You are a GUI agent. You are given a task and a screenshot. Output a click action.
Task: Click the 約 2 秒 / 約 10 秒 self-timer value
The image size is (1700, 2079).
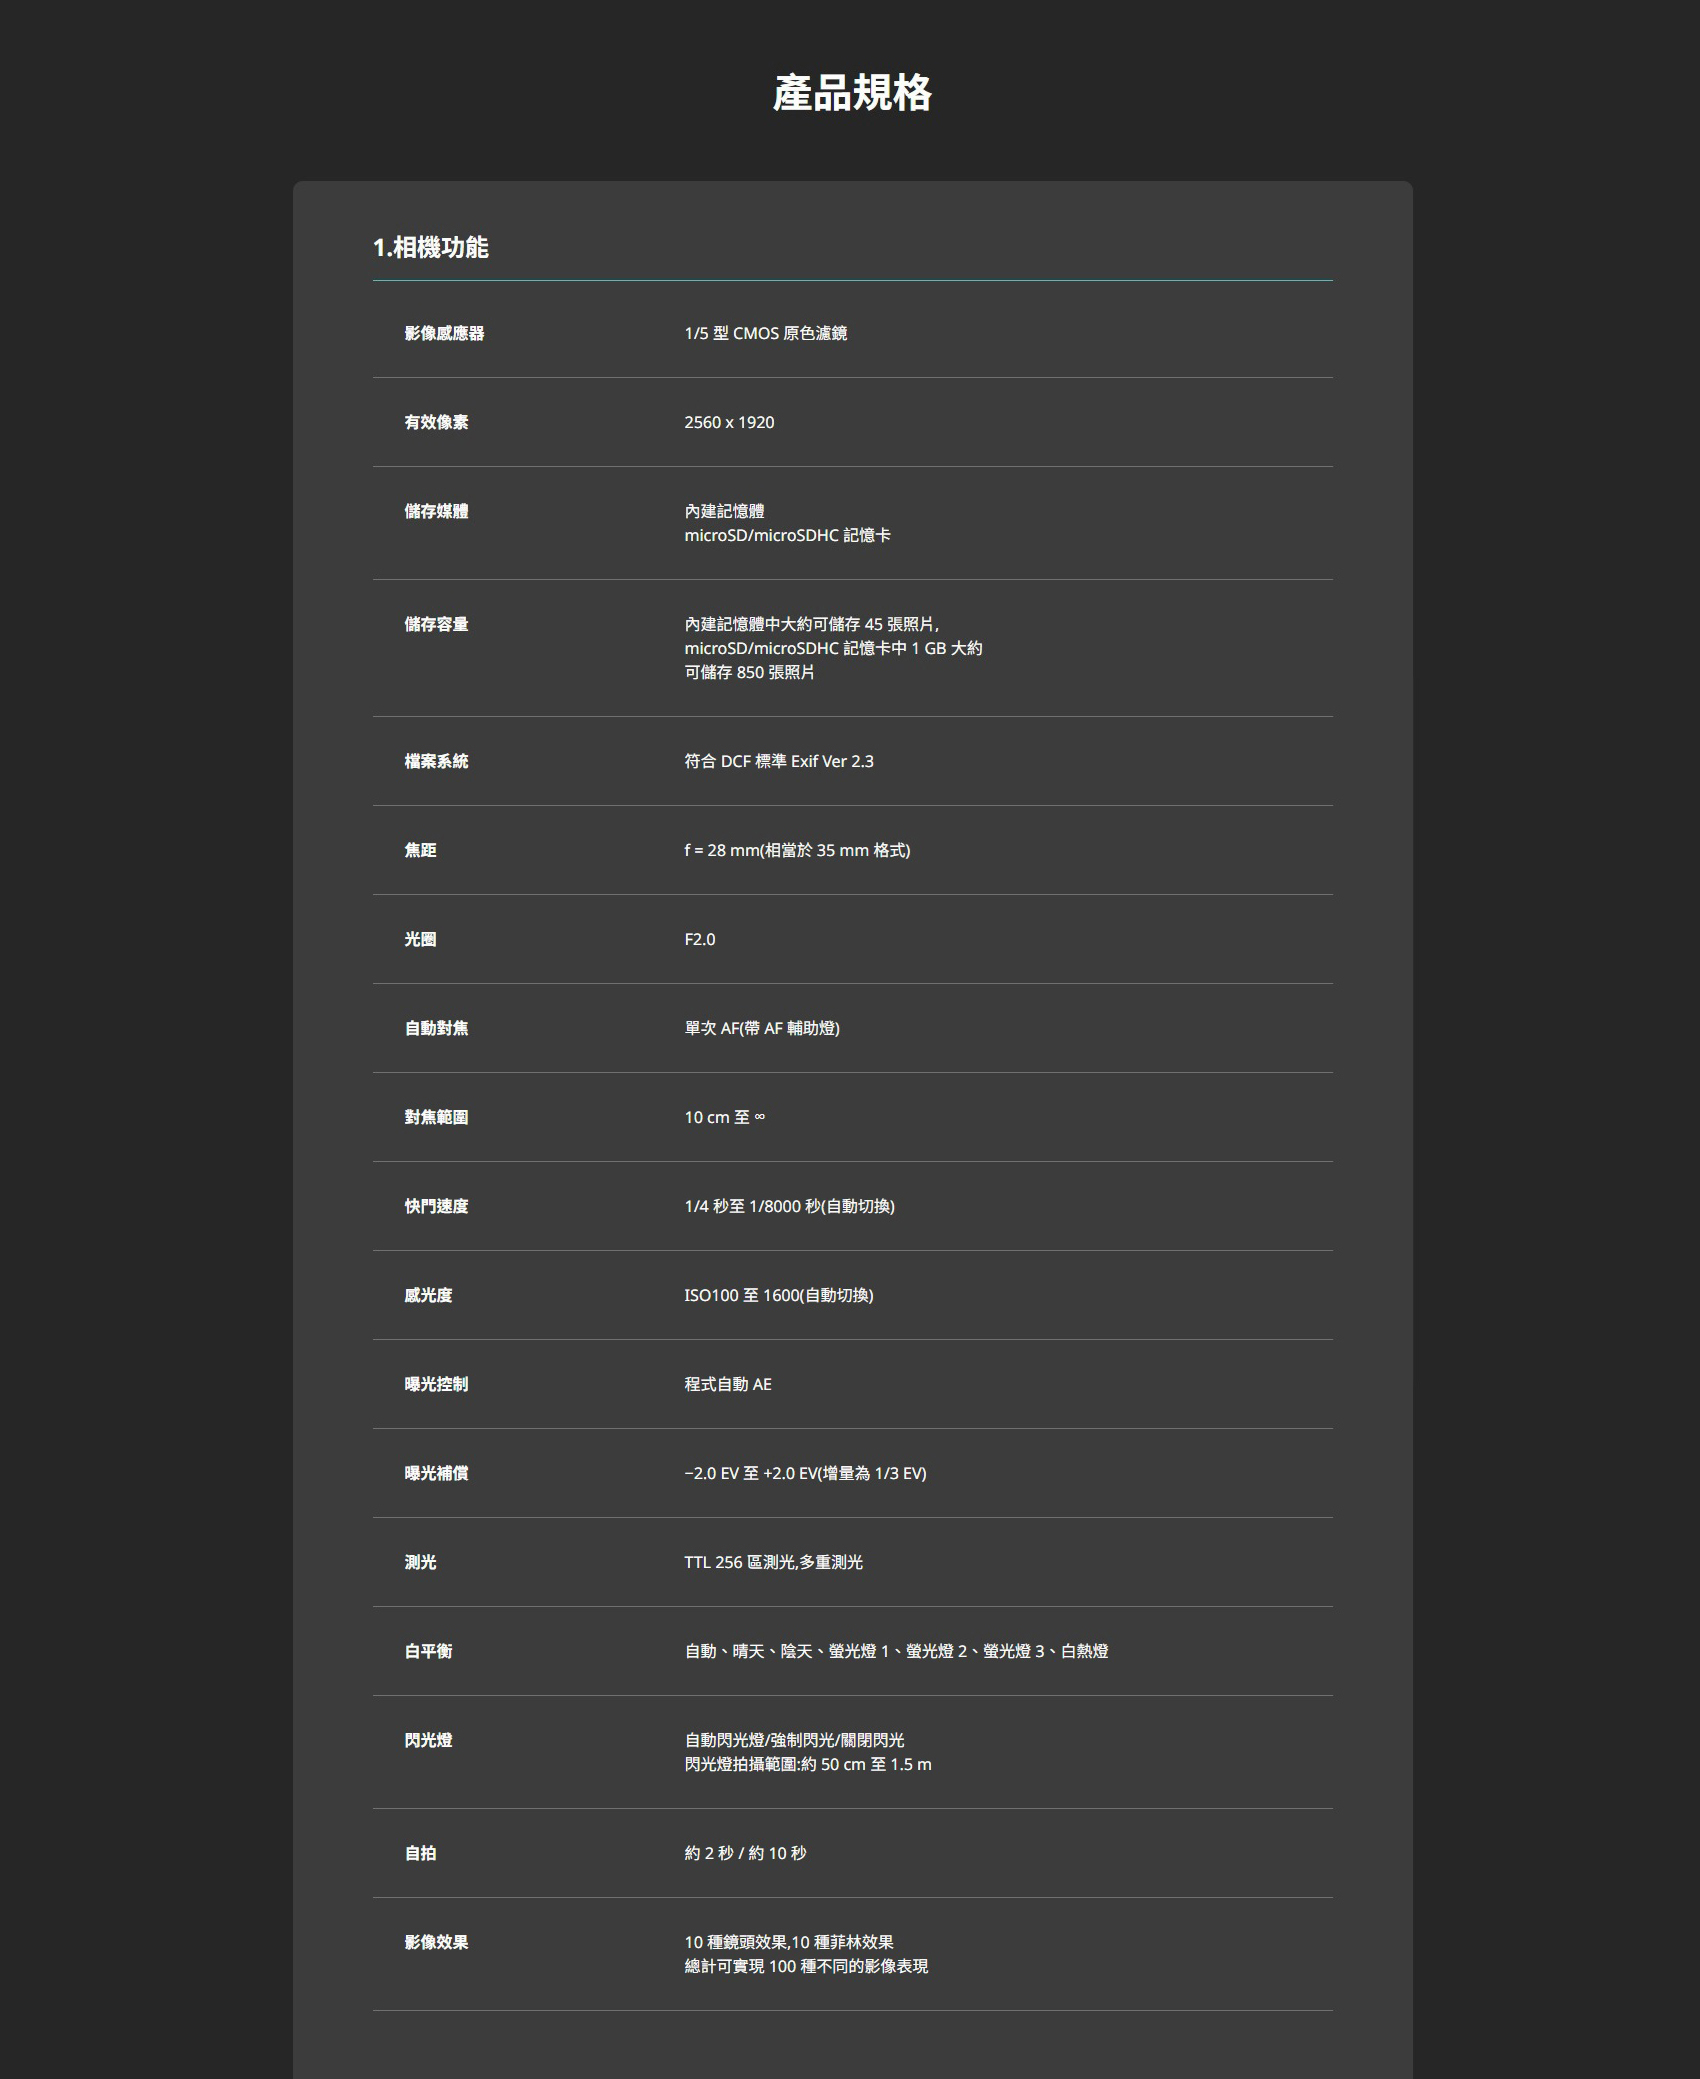pyautogui.click(x=745, y=1853)
